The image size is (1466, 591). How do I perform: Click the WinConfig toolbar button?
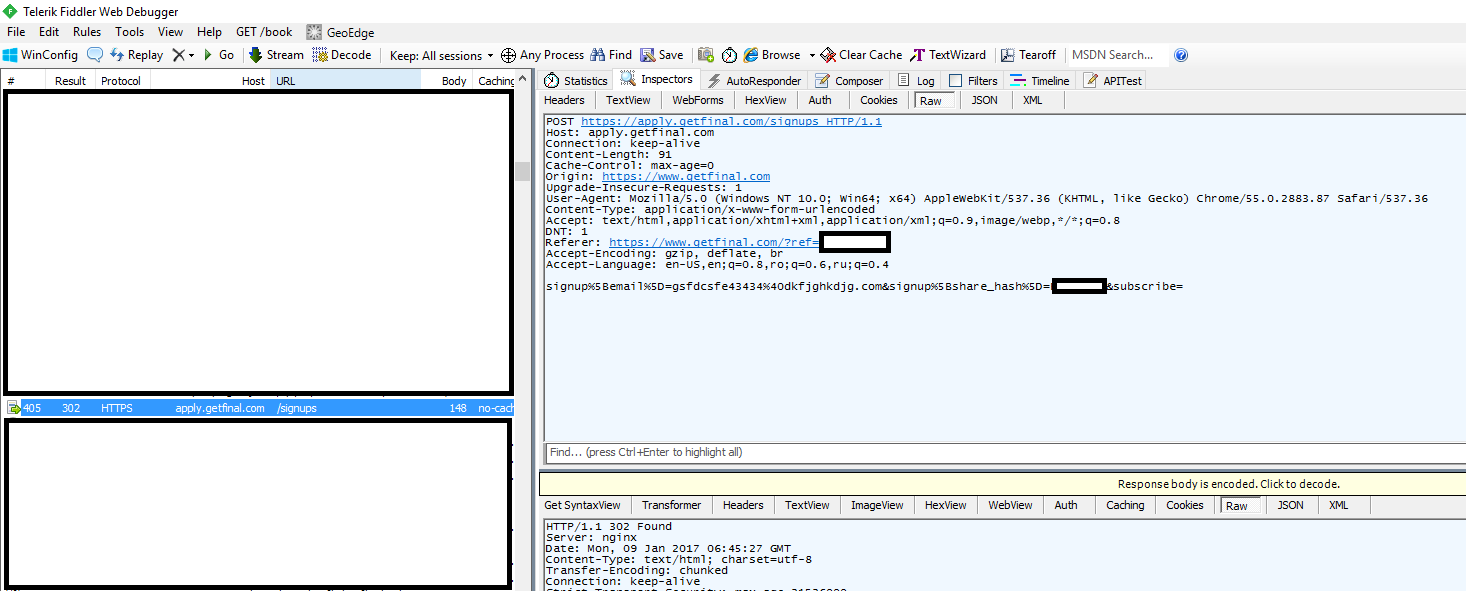tap(40, 55)
